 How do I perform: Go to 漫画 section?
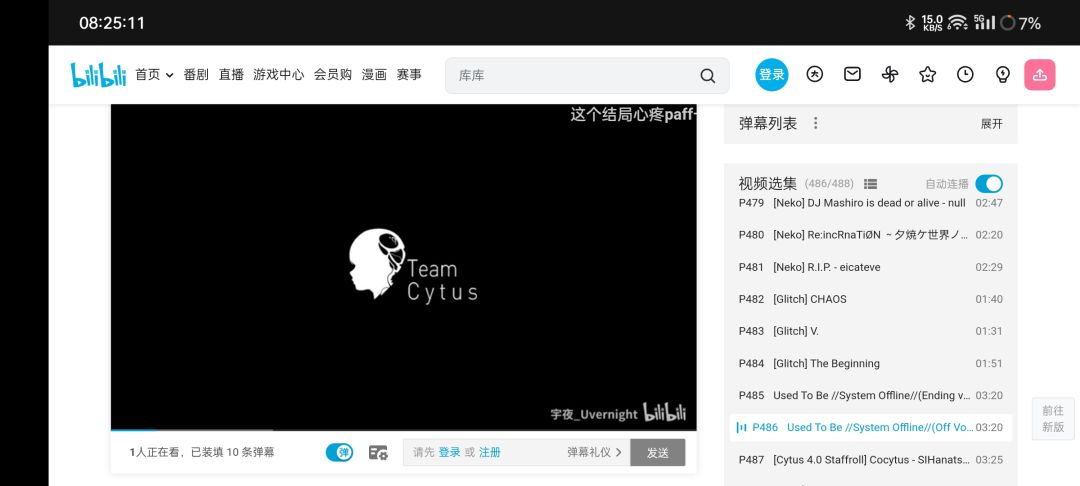coord(374,75)
